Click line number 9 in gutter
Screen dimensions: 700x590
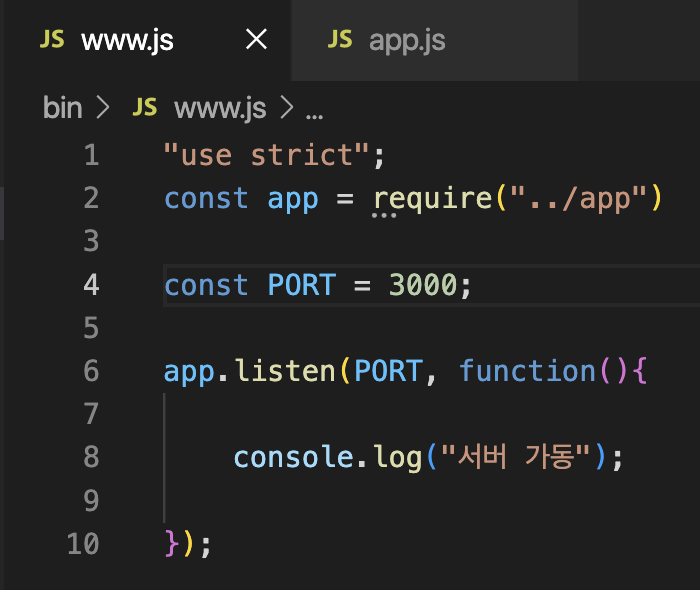(x=92, y=500)
